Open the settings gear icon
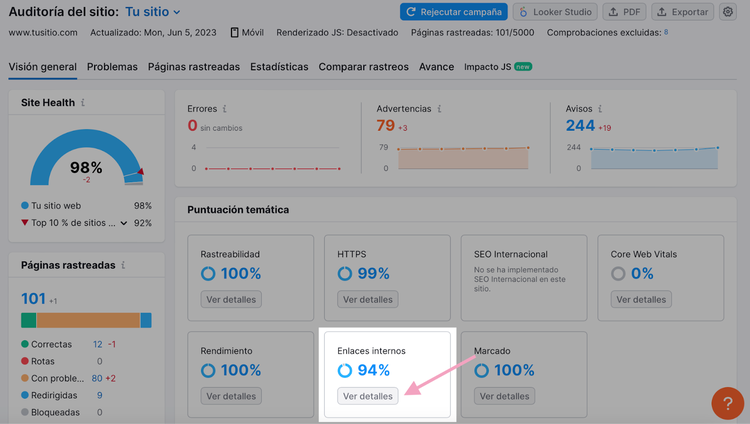The height and width of the screenshot is (424, 750). point(728,12)
